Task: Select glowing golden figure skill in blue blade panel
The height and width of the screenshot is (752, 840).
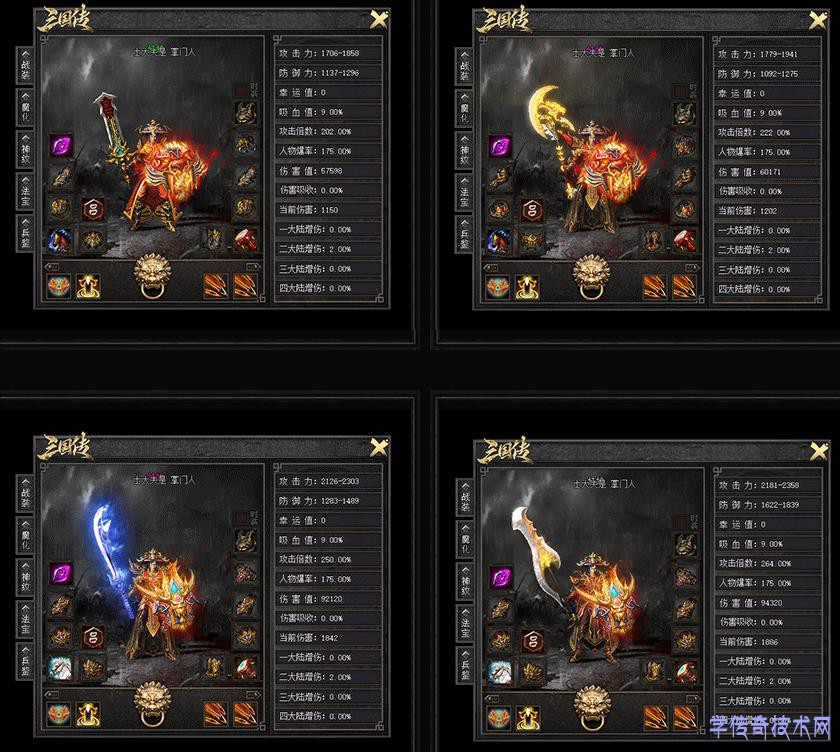Action: 88,714
